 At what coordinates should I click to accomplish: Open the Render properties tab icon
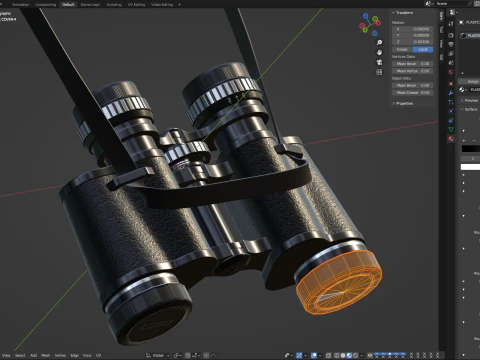point(451,35)
